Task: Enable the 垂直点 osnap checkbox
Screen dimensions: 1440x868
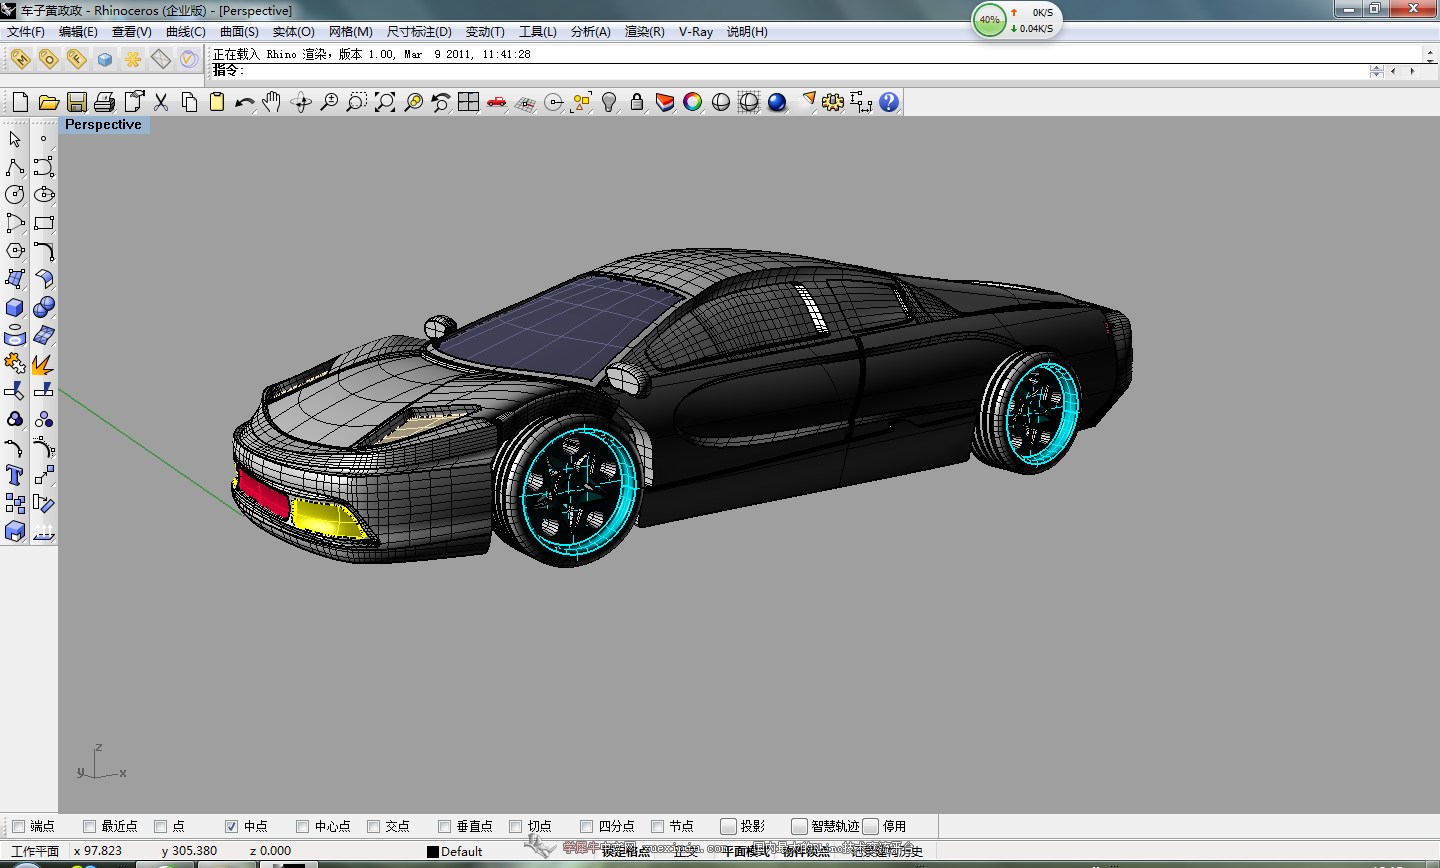Action: pyautogui.click(x=444, y=826)
